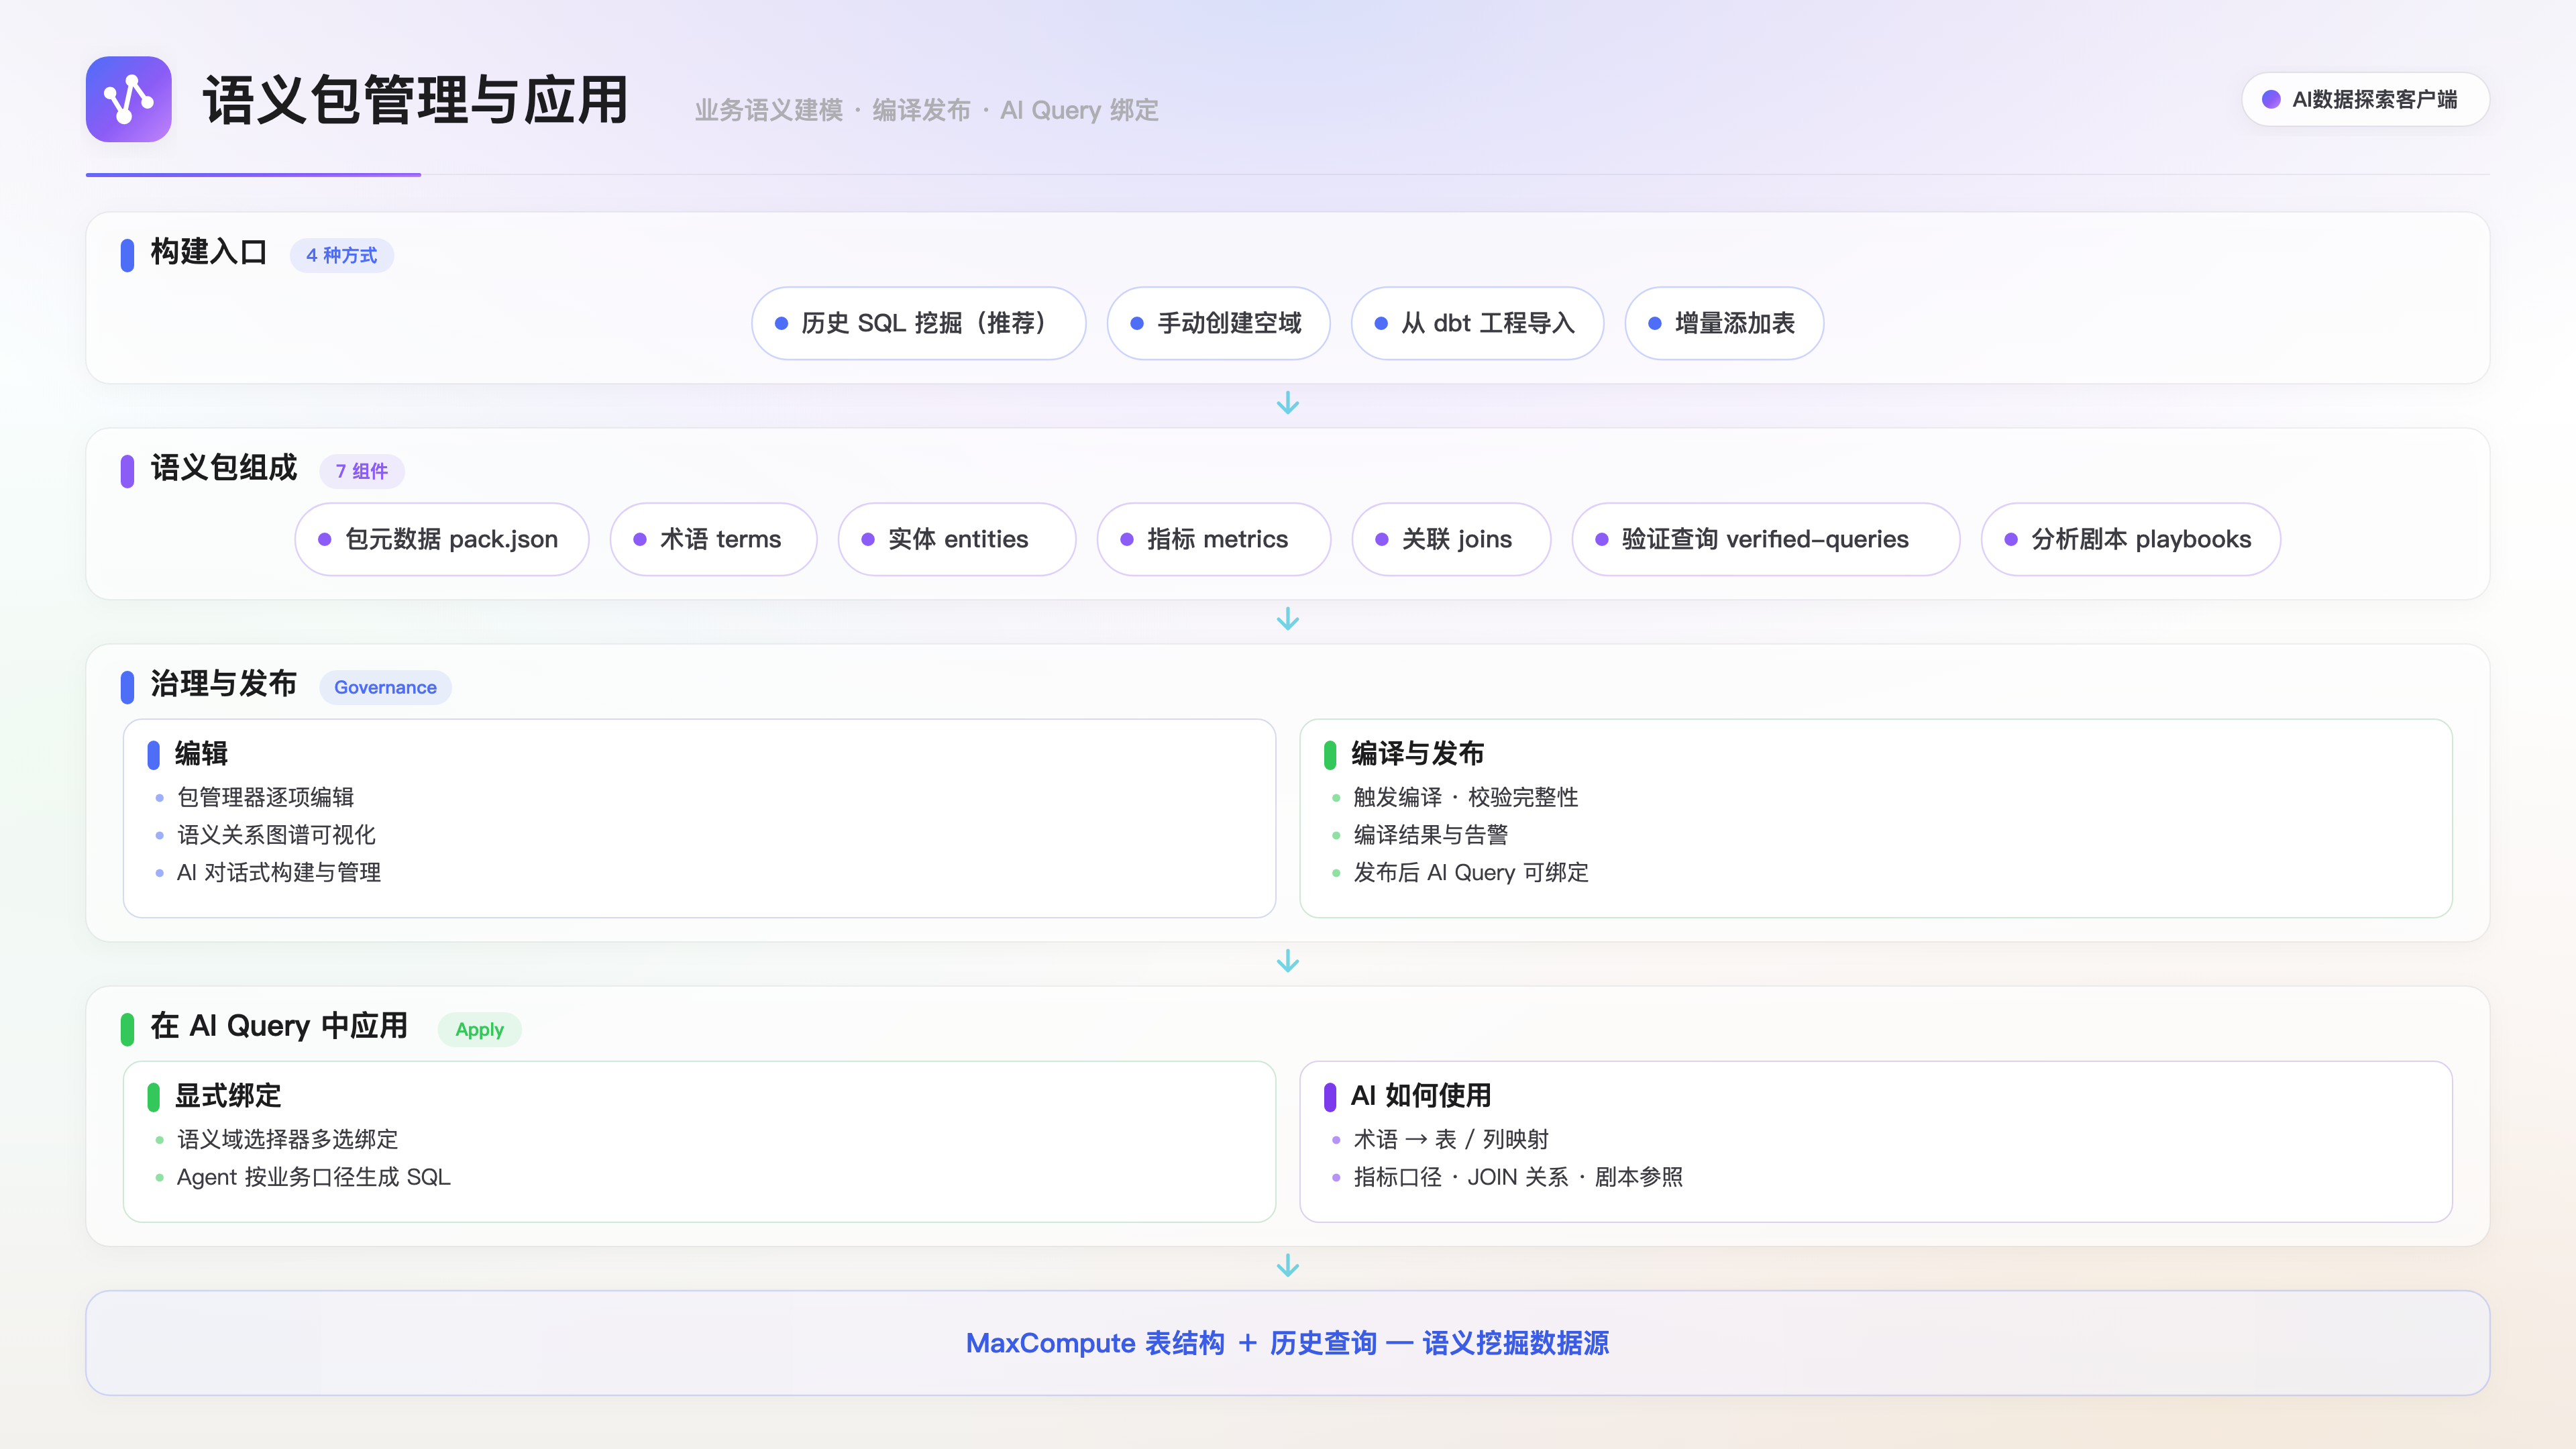
Task: Select the 历史 SQL 挖掘（推荐） pill
Action: 918,323
